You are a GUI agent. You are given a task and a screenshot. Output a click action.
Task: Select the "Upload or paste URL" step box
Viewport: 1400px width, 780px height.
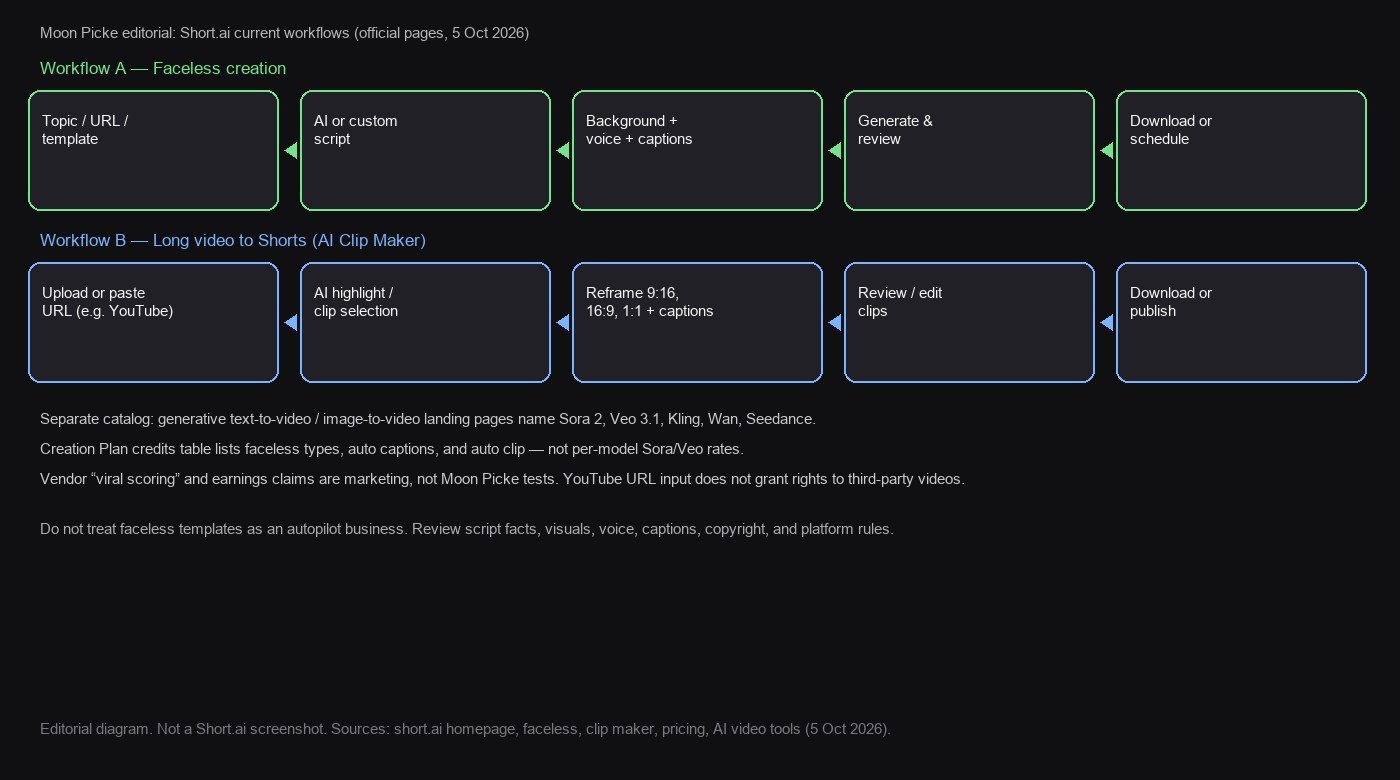[153, 323]
